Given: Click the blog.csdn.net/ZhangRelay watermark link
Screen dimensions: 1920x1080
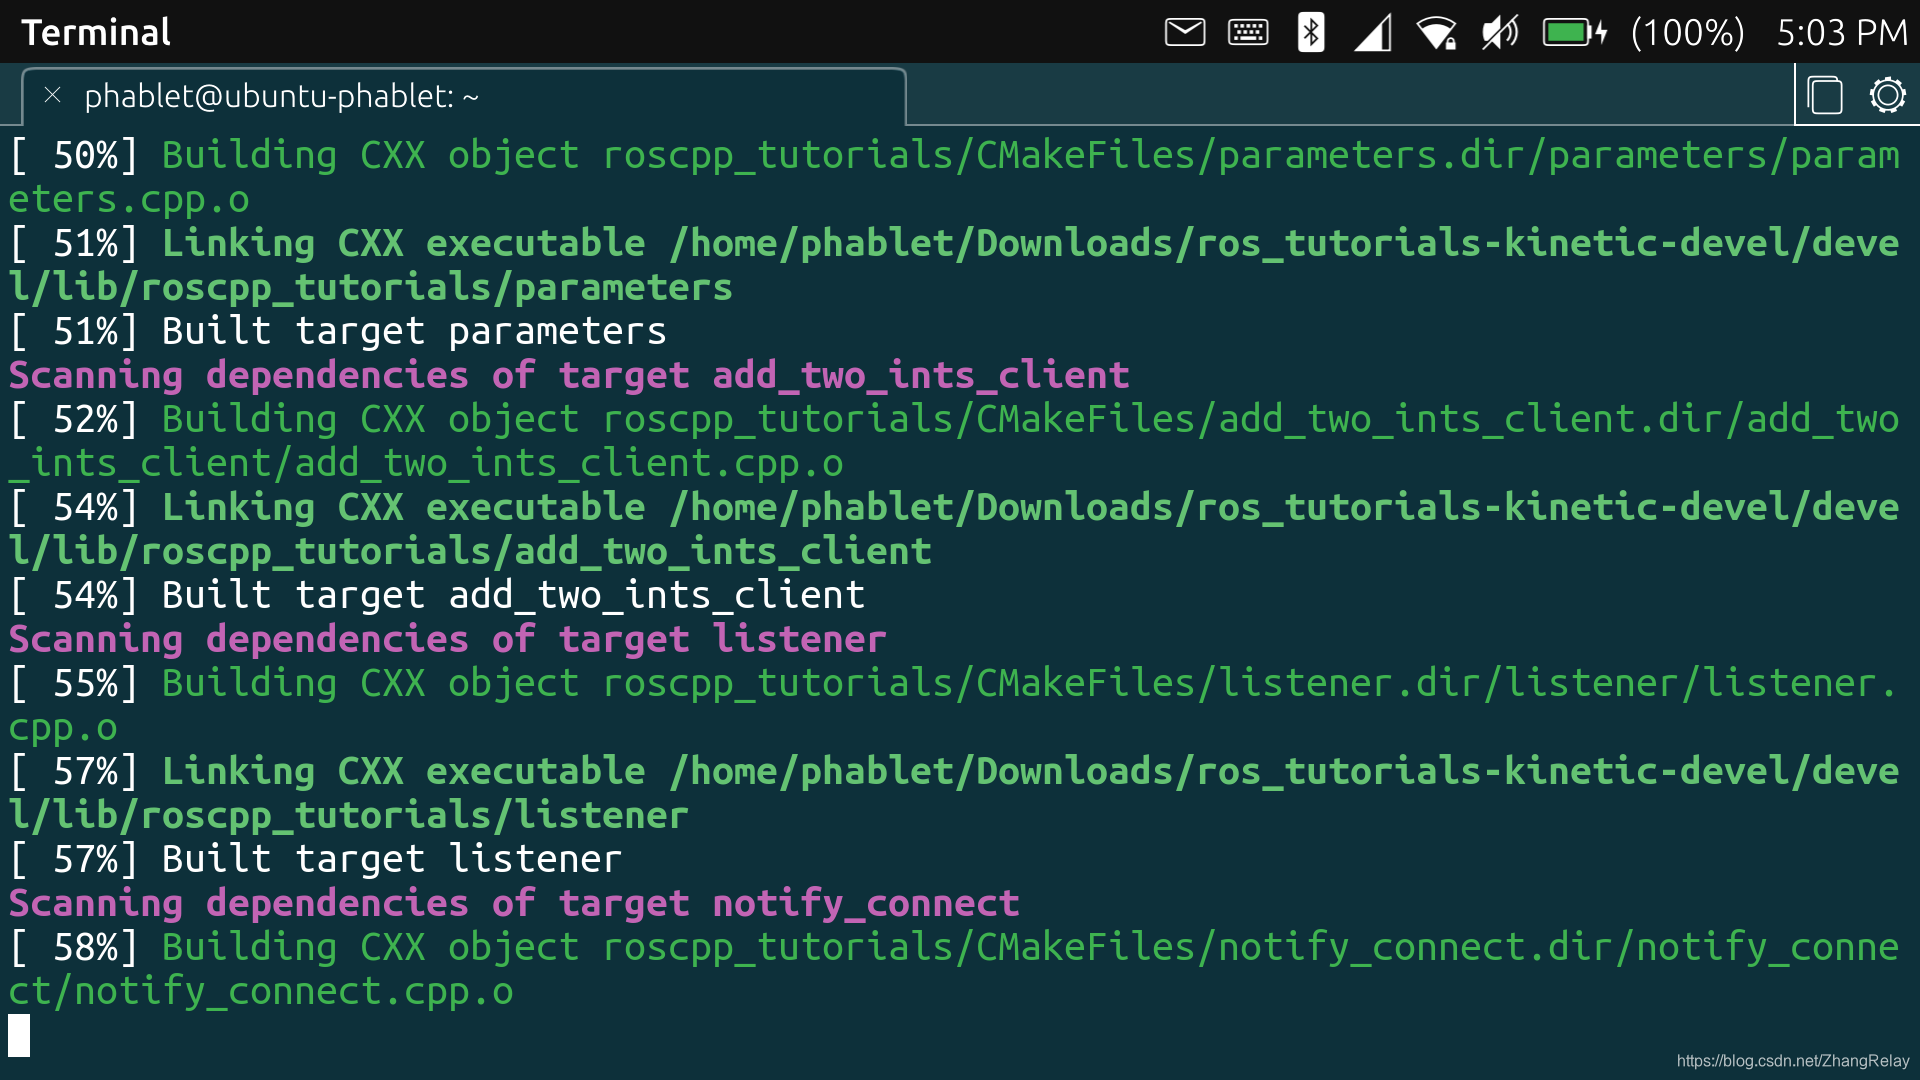Looking at the screenshot, I should point(1792,1061).
